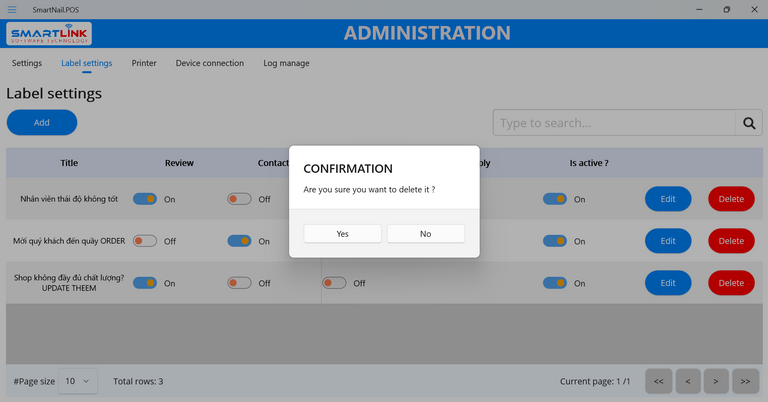Open the Log manage tab
Image resolution: width=768 pixels, height=402 pixels.
point(286,63)
